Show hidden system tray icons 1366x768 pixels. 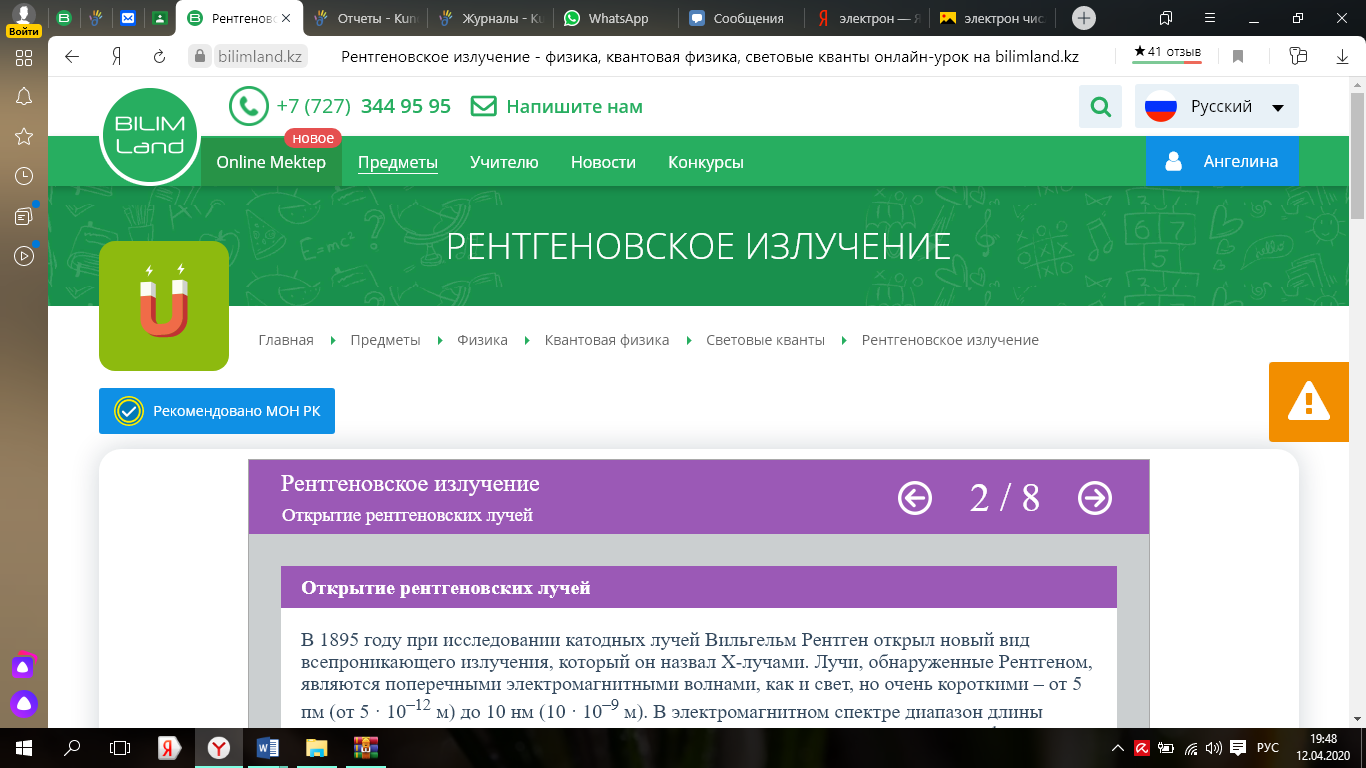click(1118, 748)
